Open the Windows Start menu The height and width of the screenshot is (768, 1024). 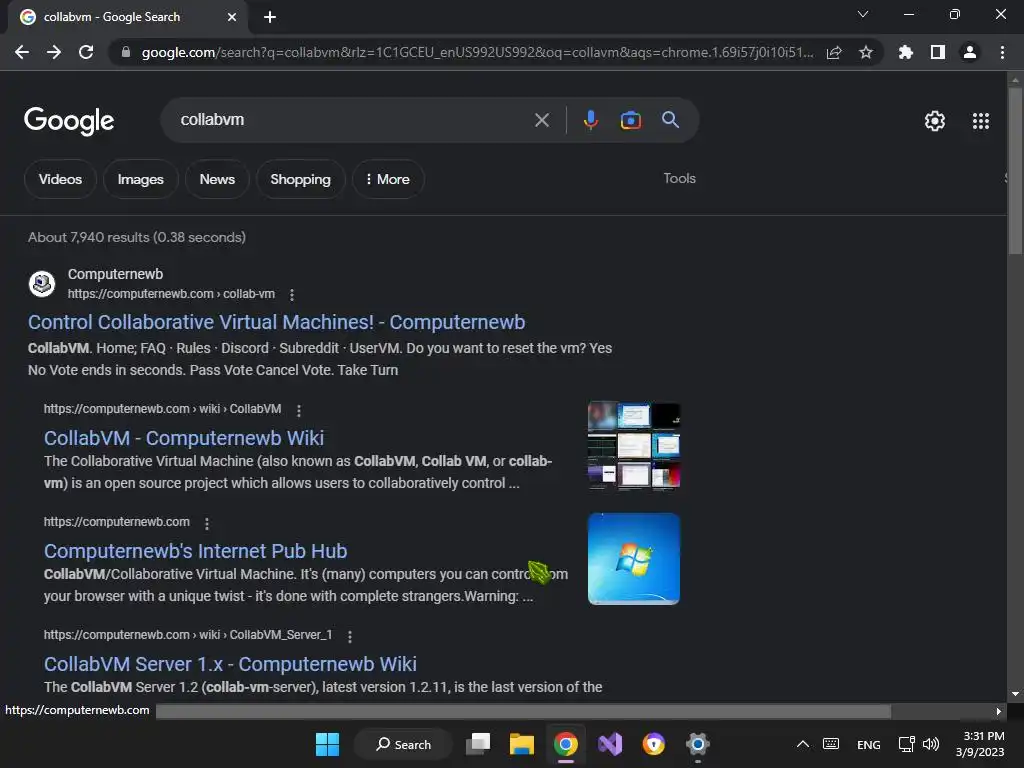(327, 744)
